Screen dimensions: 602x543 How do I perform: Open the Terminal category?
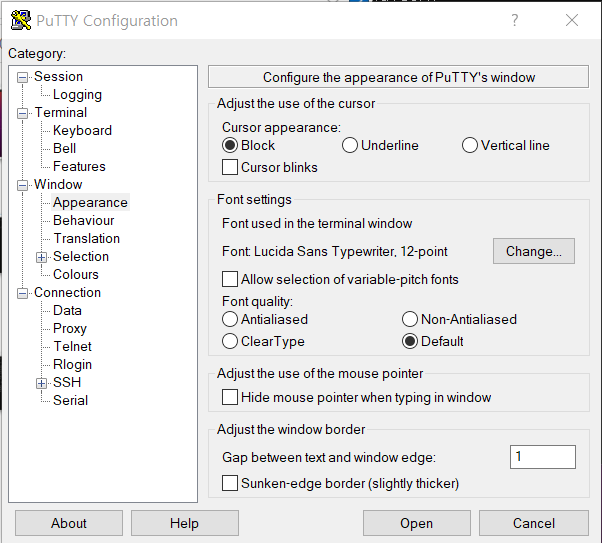click(61, 113)
